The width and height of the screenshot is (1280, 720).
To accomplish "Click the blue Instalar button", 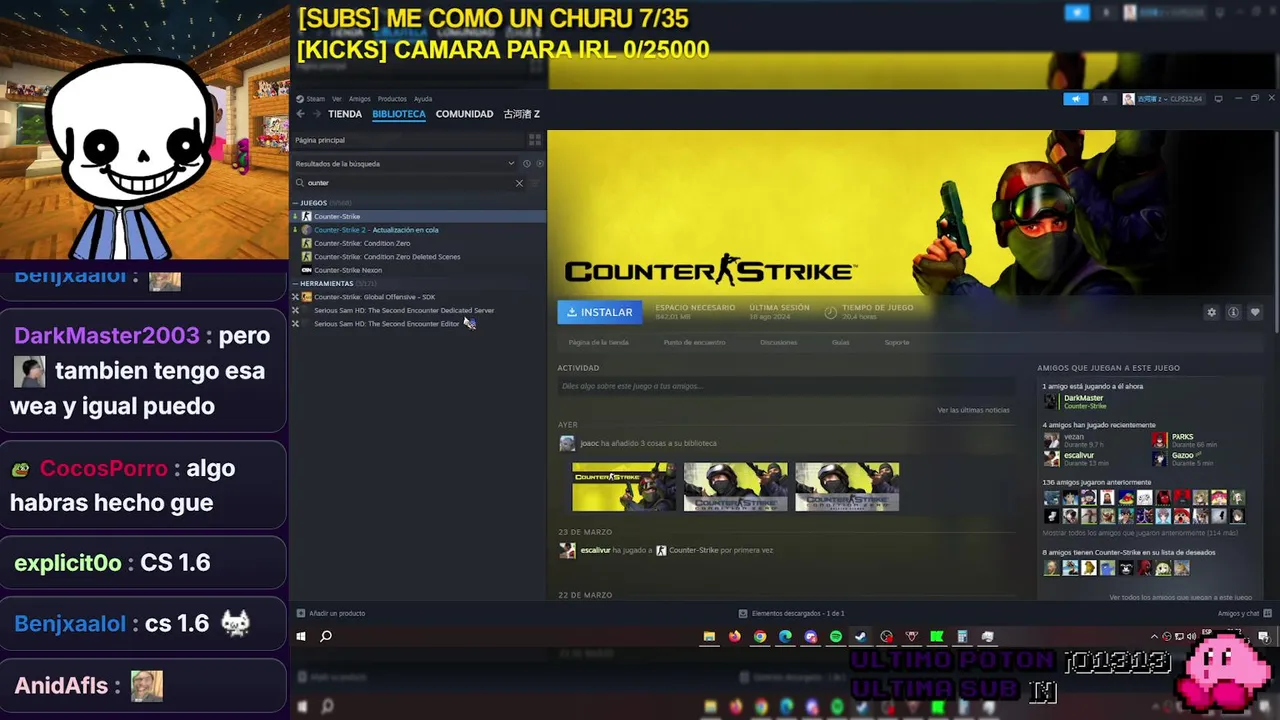I will (599, 312).
